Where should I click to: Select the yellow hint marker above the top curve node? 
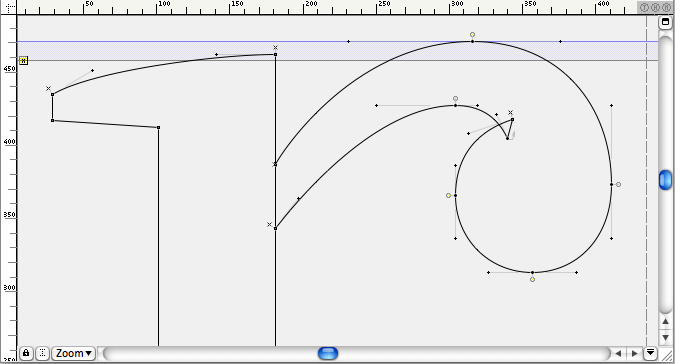click(x=472, y=34)
